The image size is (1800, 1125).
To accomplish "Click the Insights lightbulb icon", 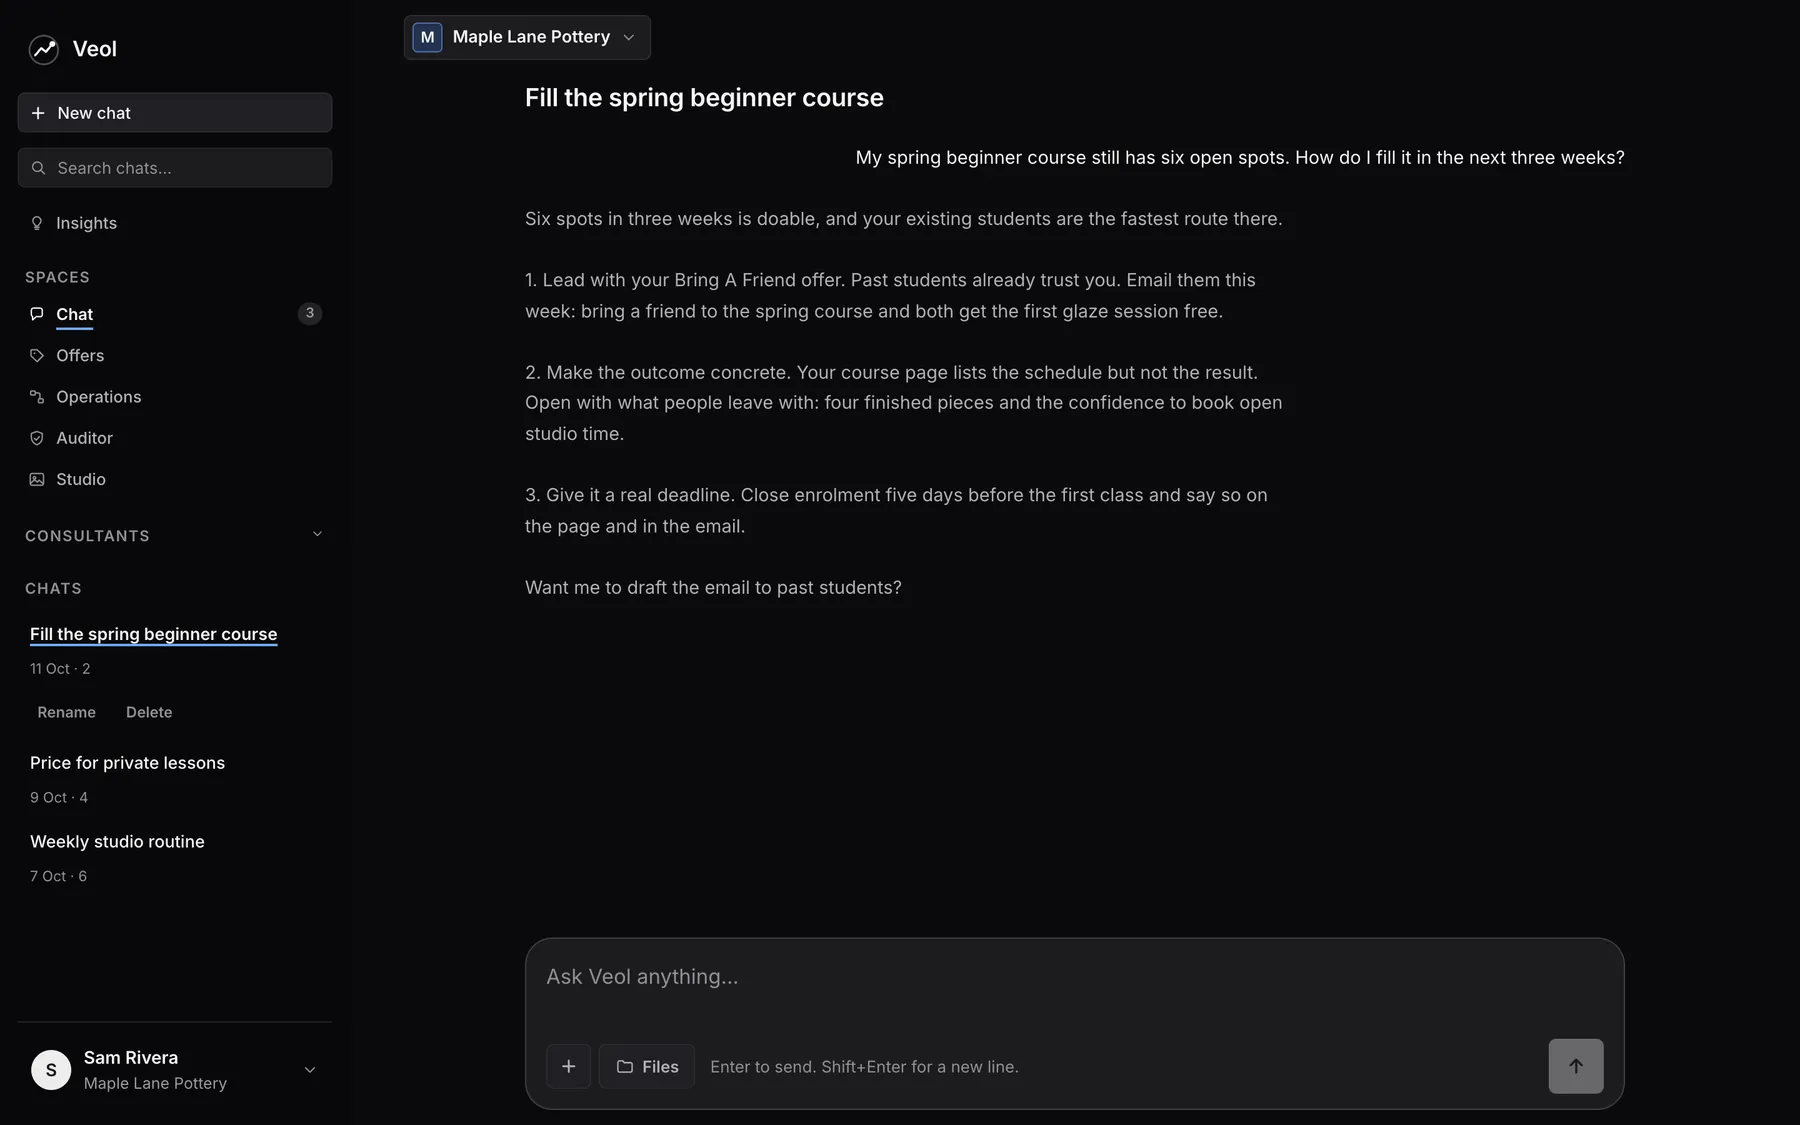I will pyautogui.click(x=37, y=223).
